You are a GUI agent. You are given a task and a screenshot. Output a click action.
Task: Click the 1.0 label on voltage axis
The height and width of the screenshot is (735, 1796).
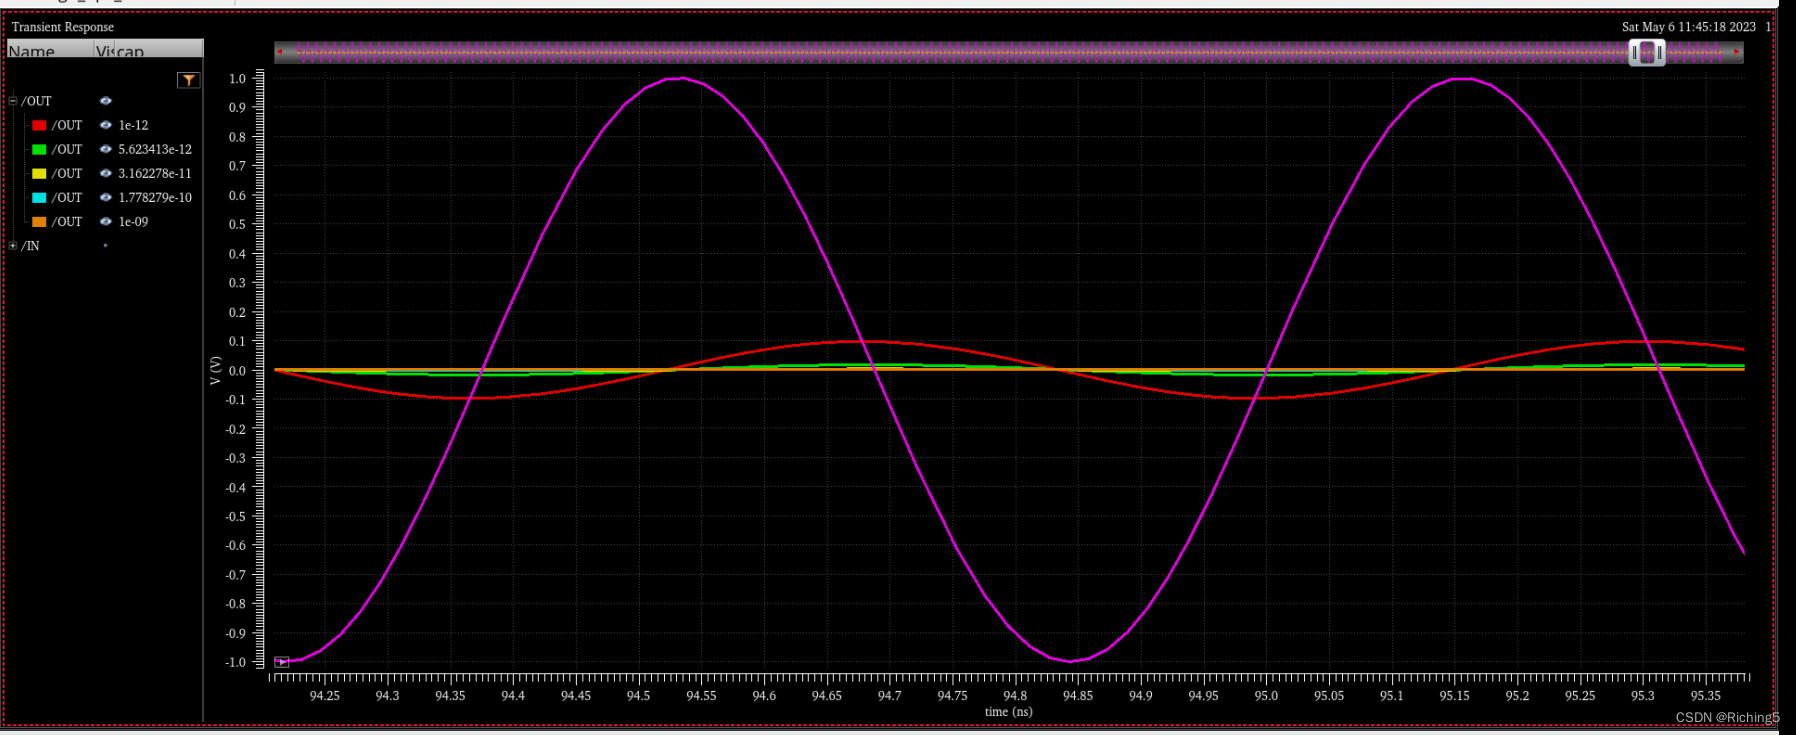[237, 78]
